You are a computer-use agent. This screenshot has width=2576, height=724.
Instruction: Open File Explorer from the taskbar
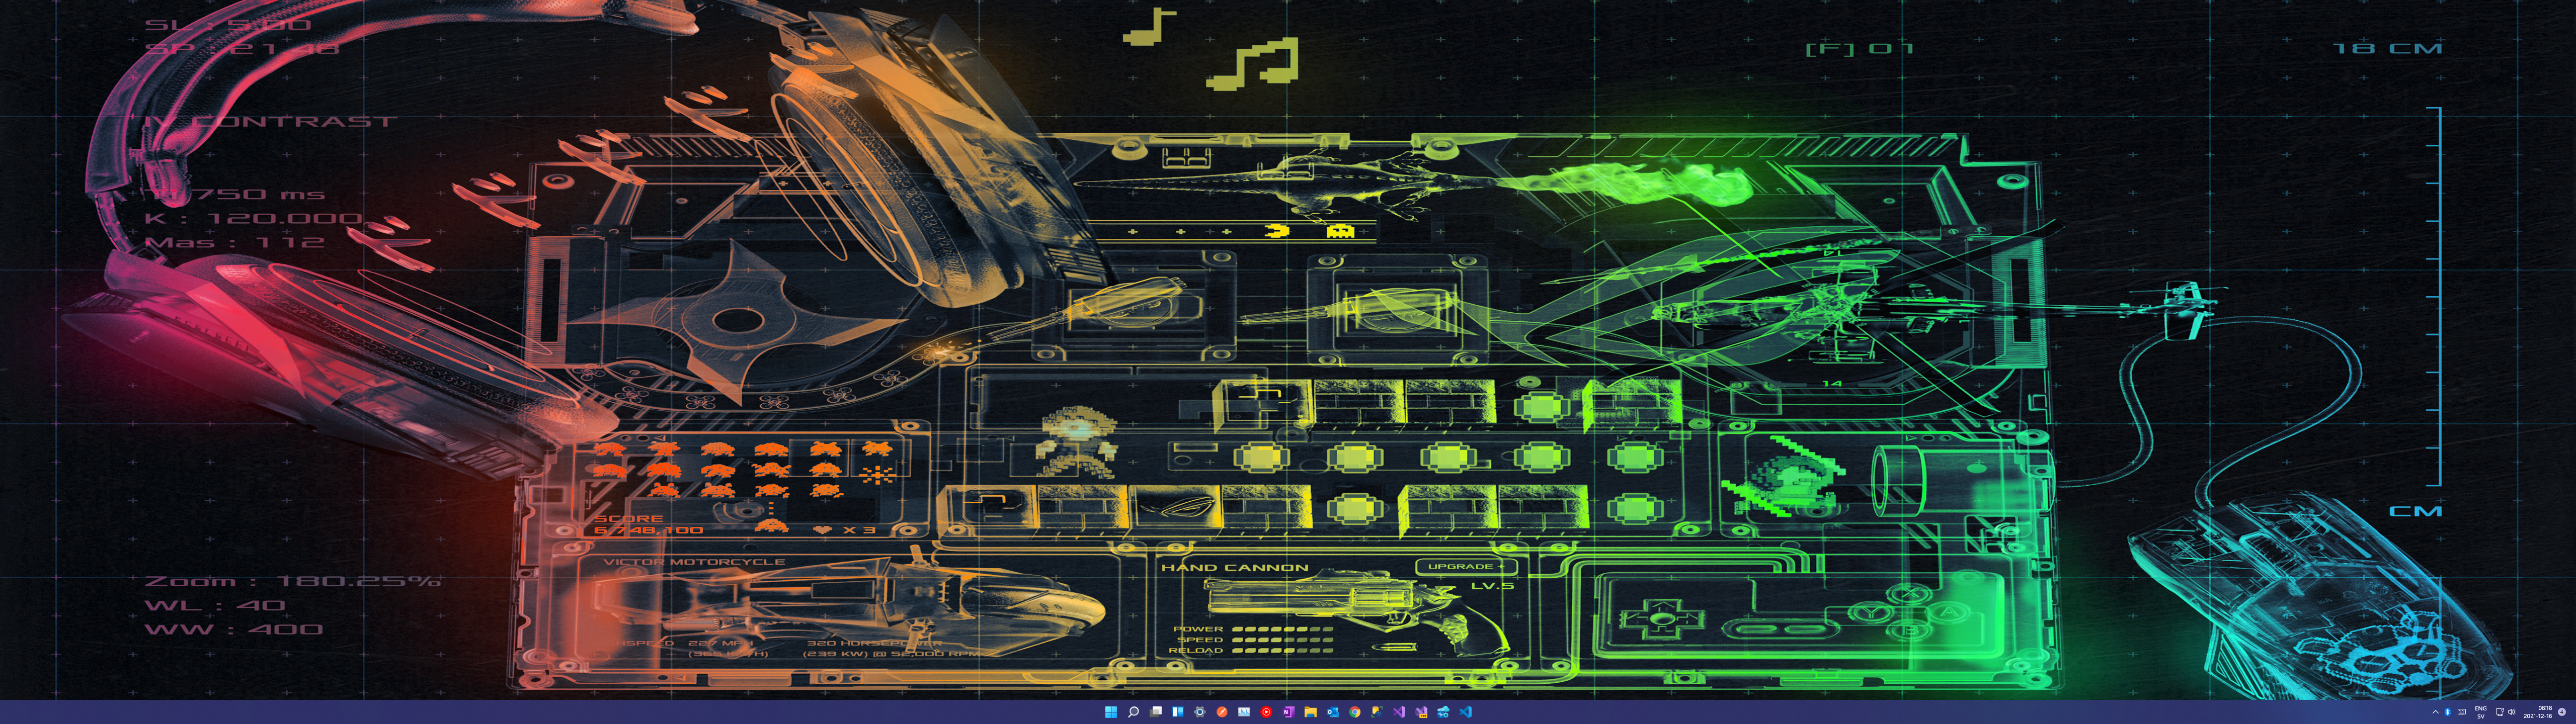1311,712
